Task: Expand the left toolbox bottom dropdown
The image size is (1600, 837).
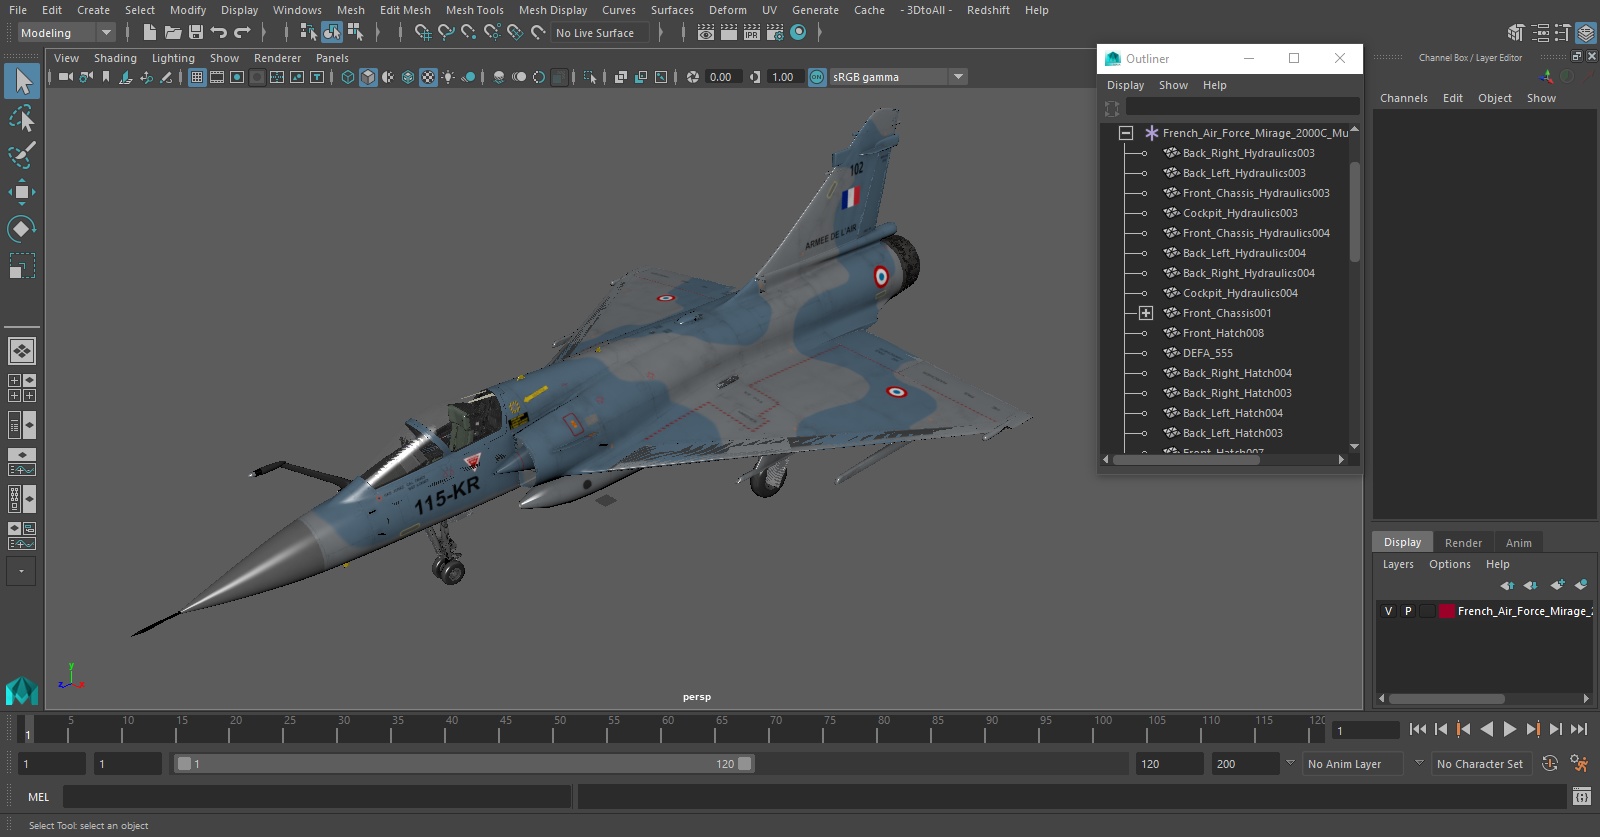Action: pyautogui.click(x=21, y=571)
